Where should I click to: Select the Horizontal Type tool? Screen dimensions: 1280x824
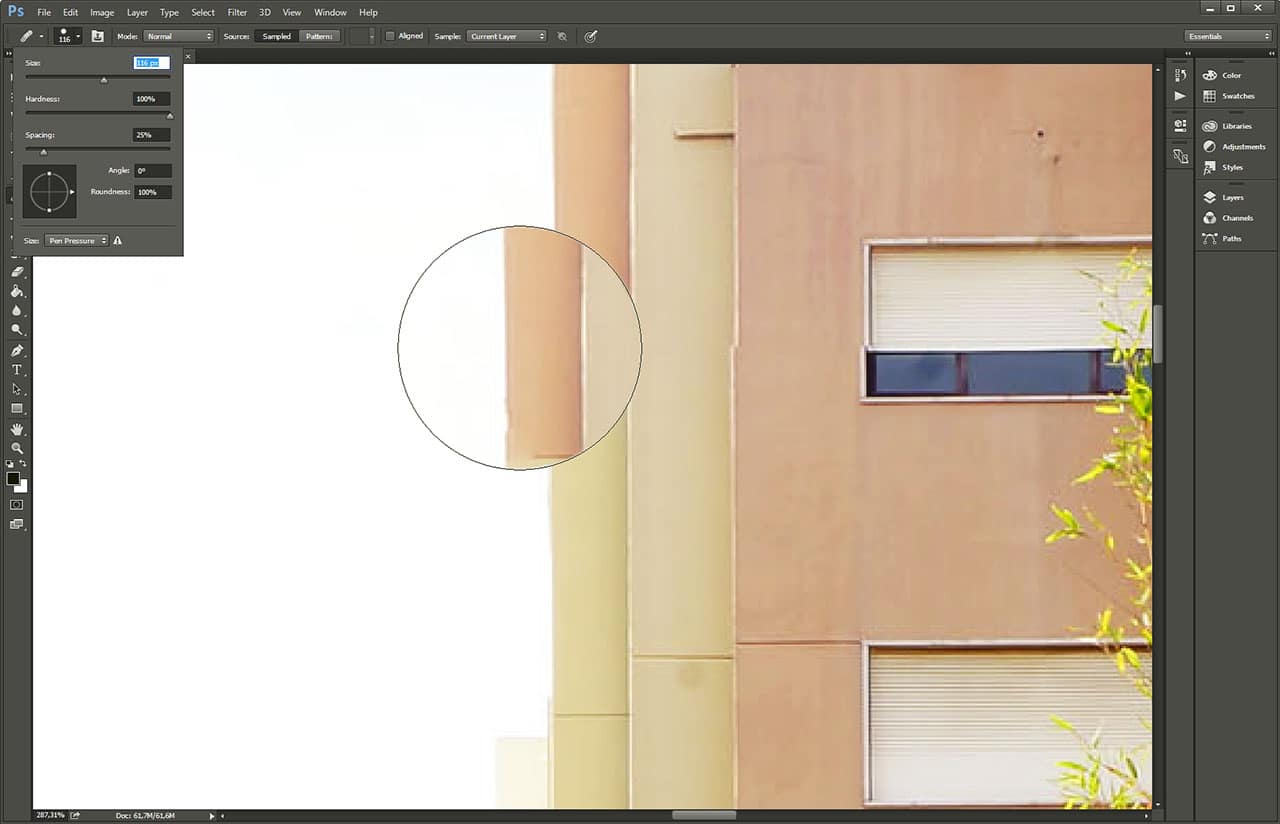point(16,370)
